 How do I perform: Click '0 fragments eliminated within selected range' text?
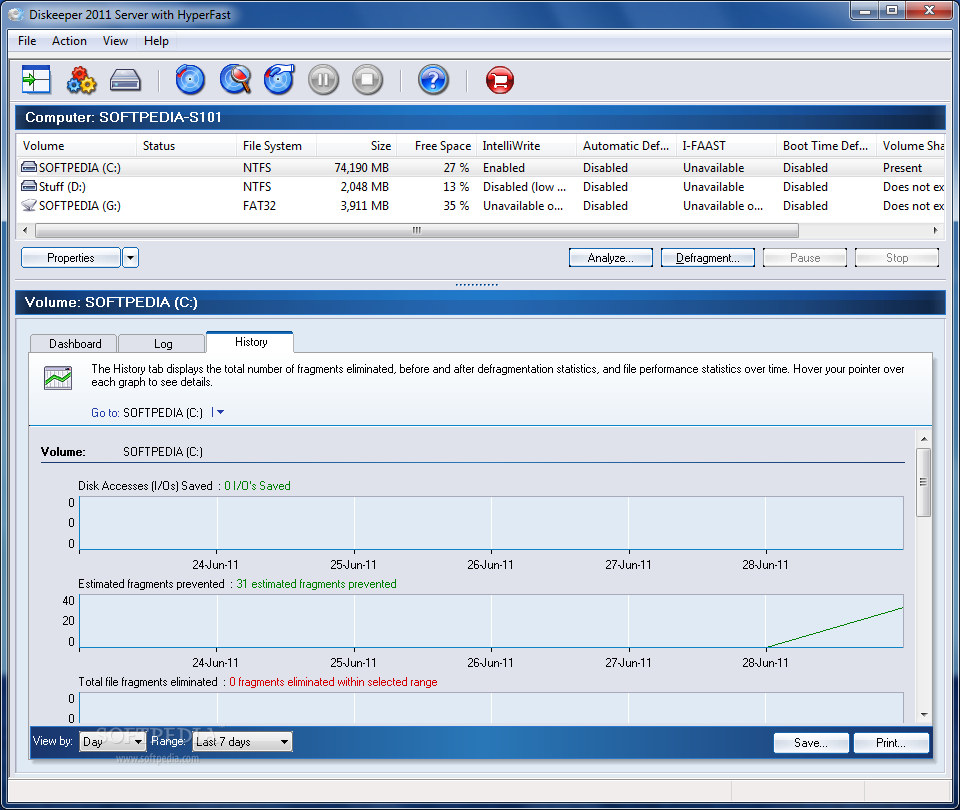[x=333, y=681]
